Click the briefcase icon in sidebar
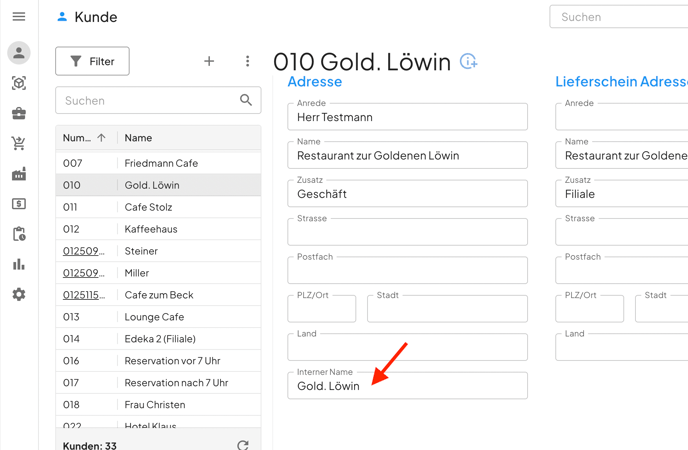688x450 pixels. 18,114
